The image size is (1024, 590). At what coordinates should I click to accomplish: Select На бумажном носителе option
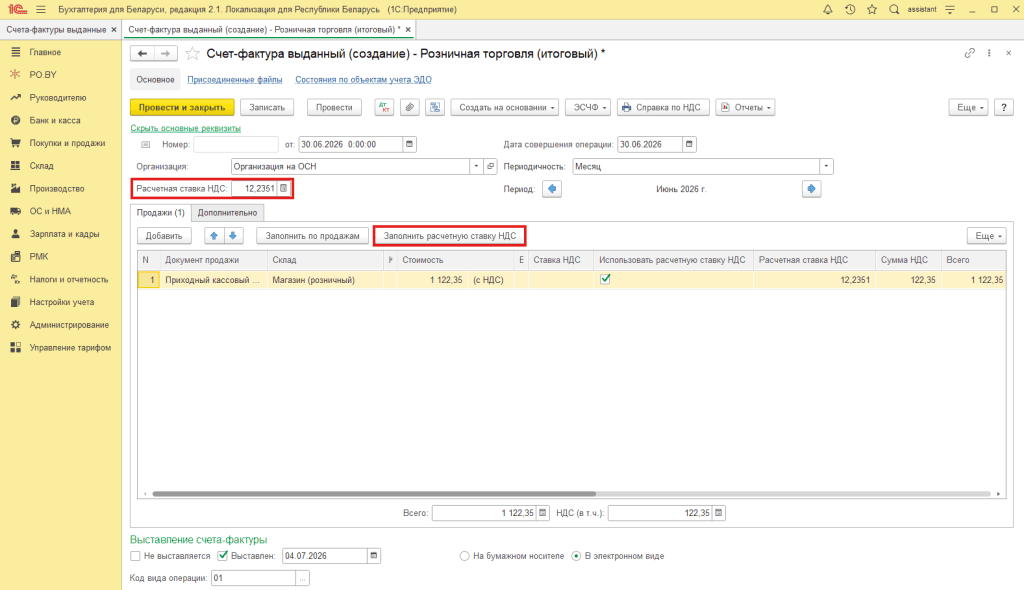point(464,556)
